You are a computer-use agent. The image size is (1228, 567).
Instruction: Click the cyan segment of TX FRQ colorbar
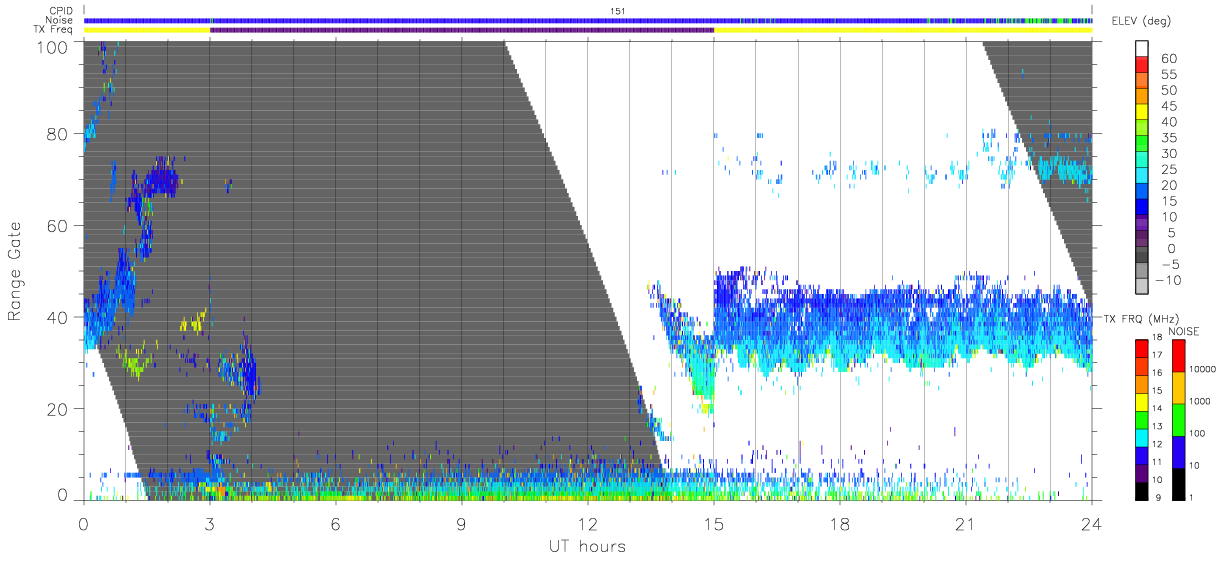[x=1142, y=438]
